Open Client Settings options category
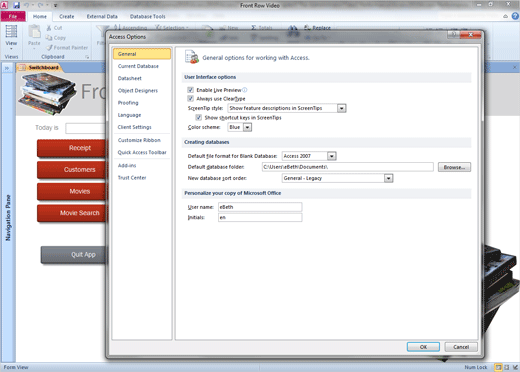The width and height of the screenshot is (520, 372). tap(142, 127)
